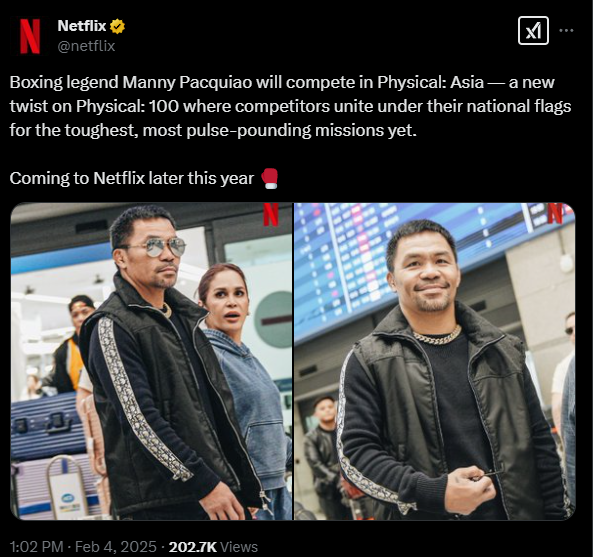Click the Netflix red N profile avatar
Screen dimensions: 593x557
click(30, 36)
